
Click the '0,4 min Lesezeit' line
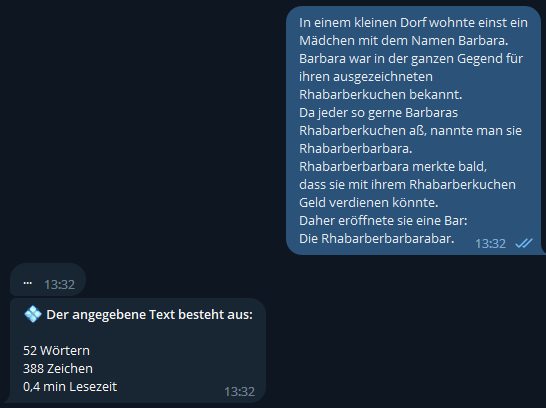pos(70,387)
